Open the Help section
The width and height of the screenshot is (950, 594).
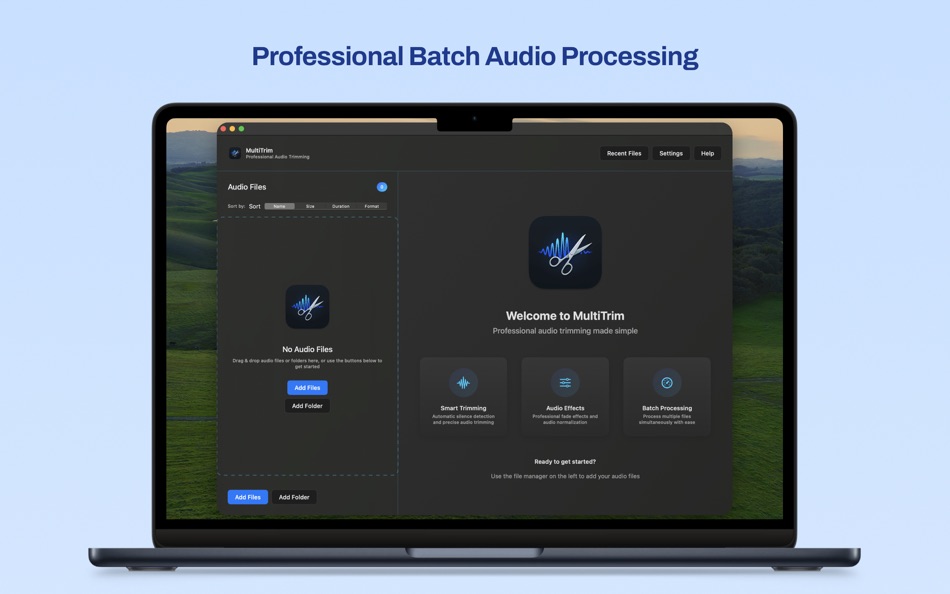[707, 153]
